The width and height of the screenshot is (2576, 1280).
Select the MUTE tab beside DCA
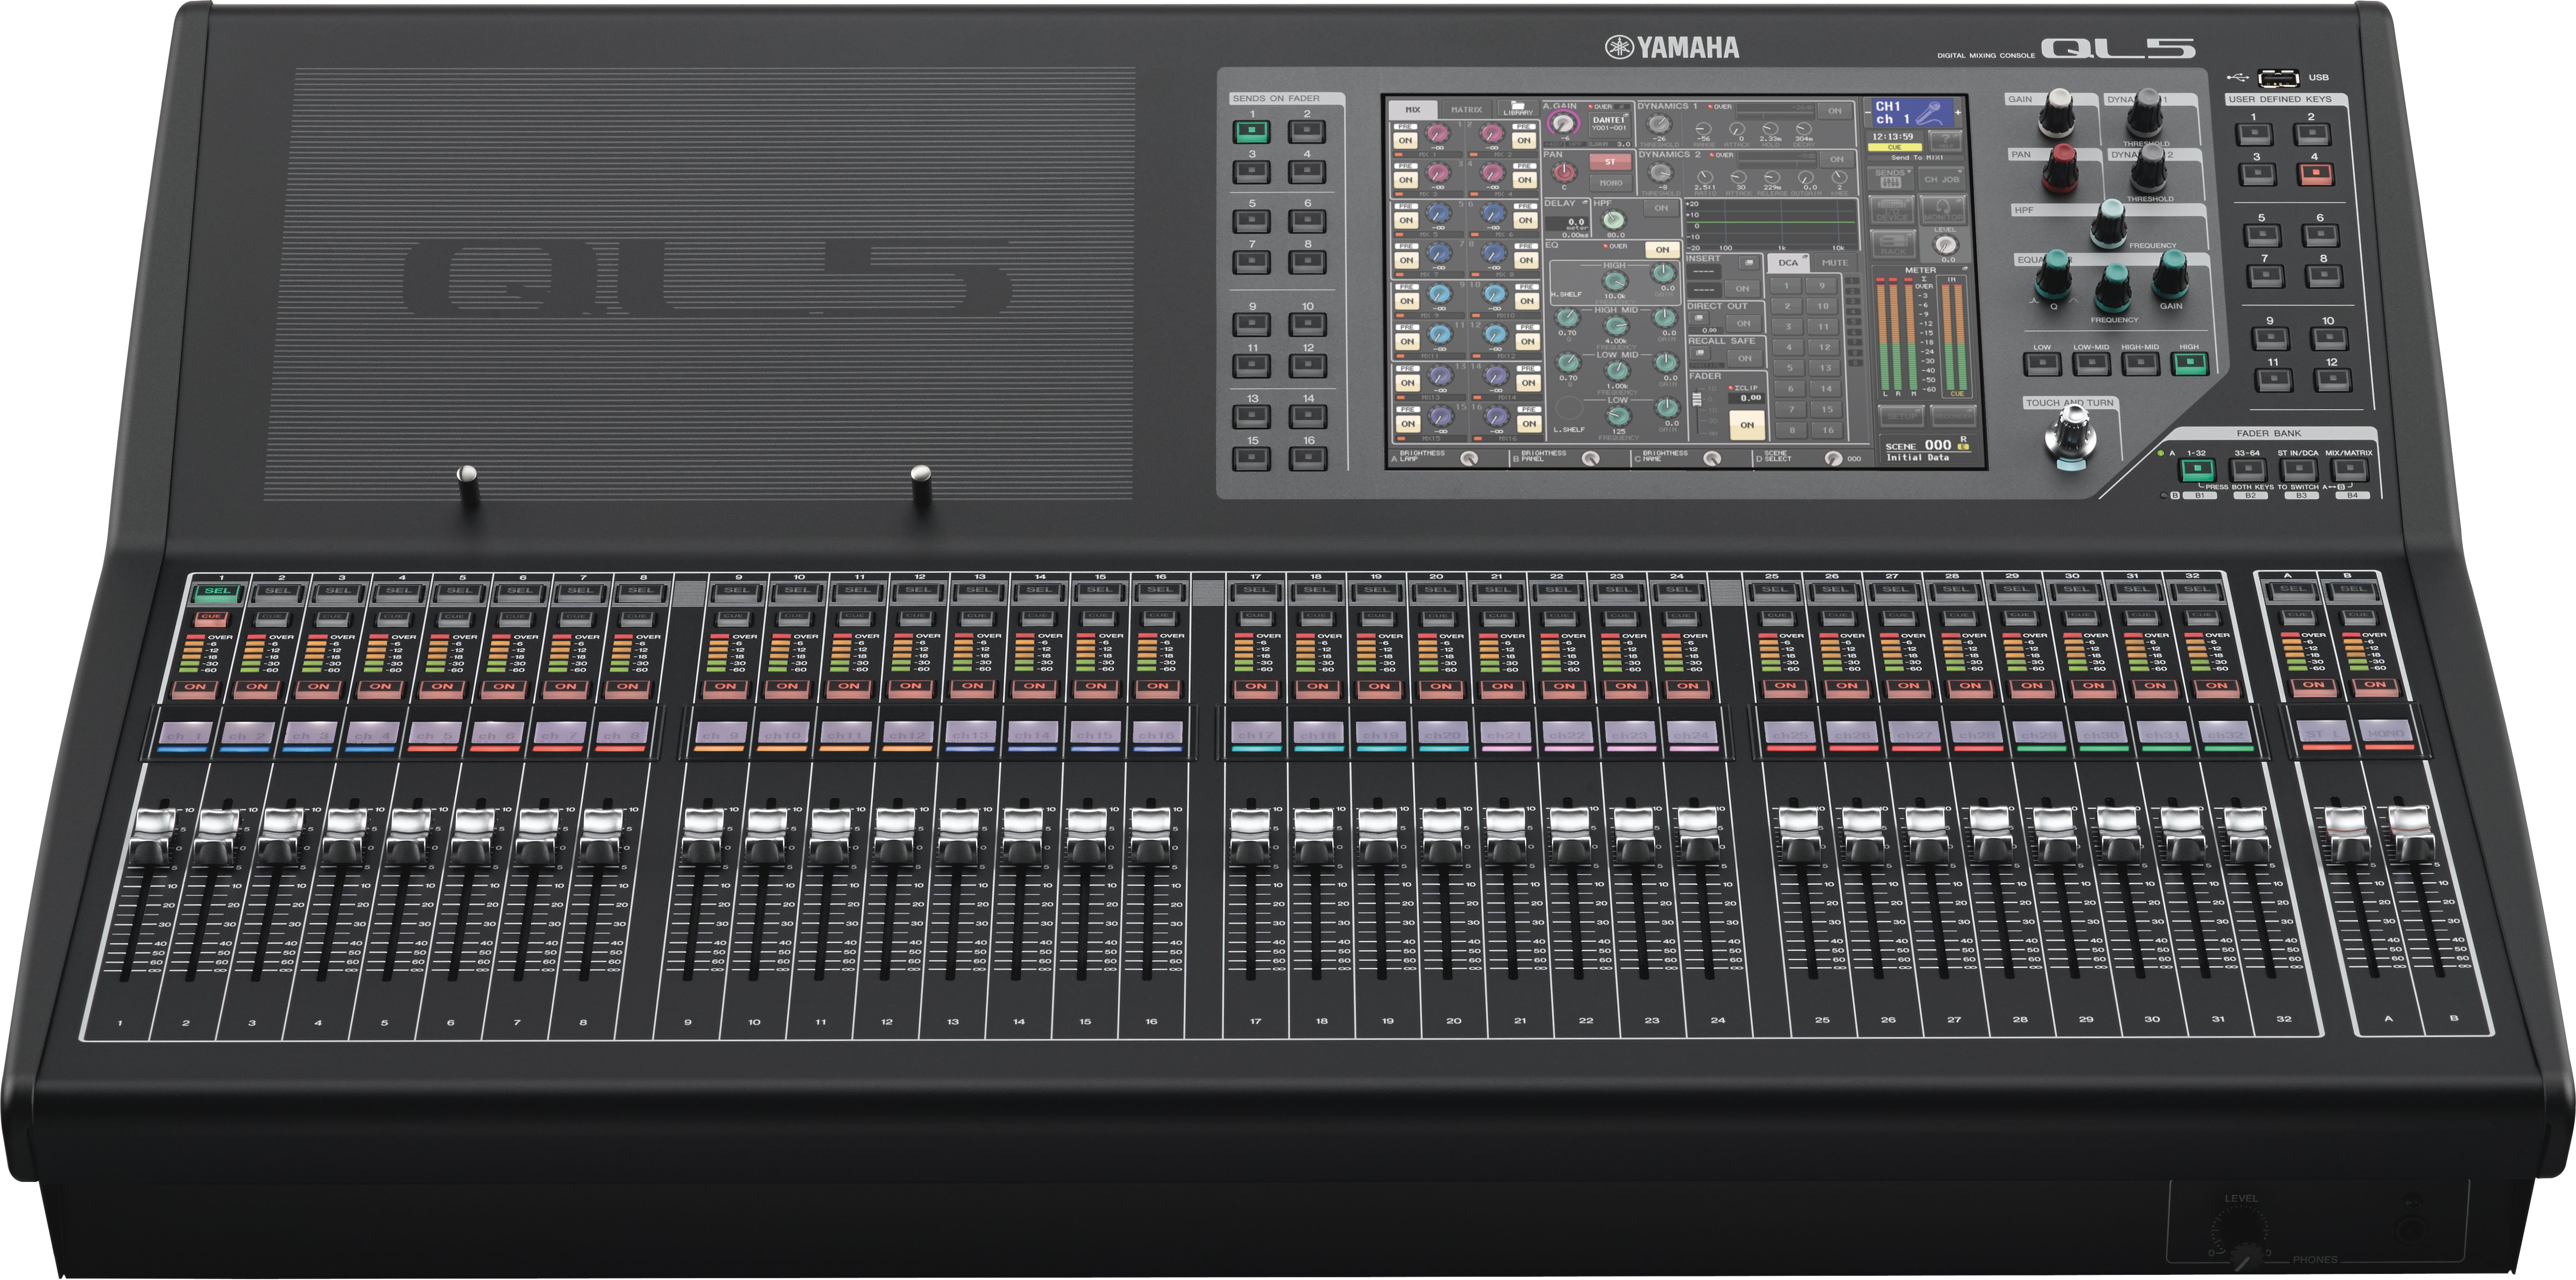click(x=1835, y=263)
